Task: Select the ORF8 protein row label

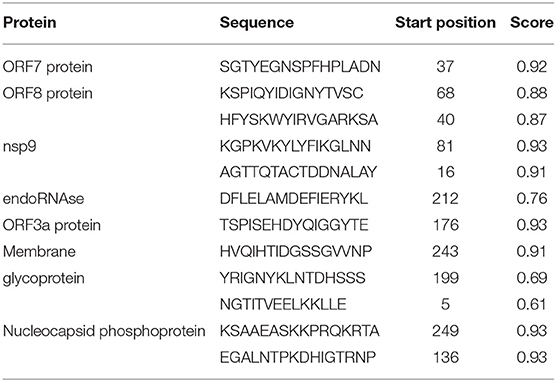Action: 48,93
